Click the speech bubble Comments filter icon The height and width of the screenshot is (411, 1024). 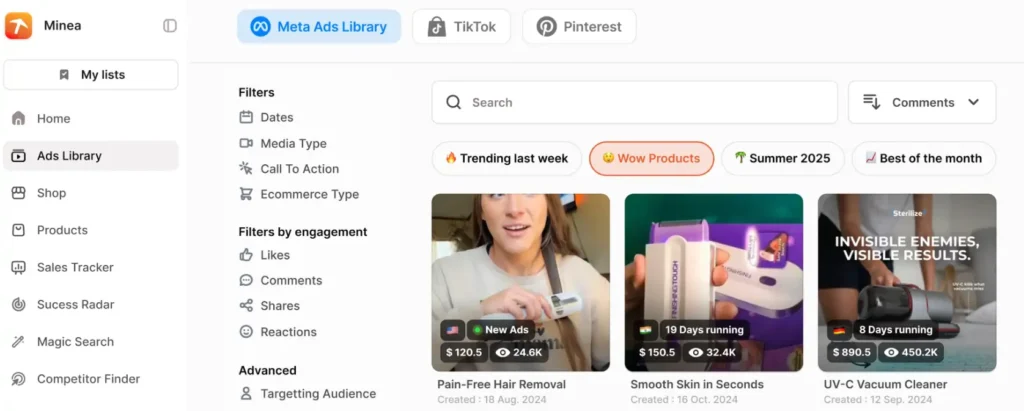[x=246, y=280]
